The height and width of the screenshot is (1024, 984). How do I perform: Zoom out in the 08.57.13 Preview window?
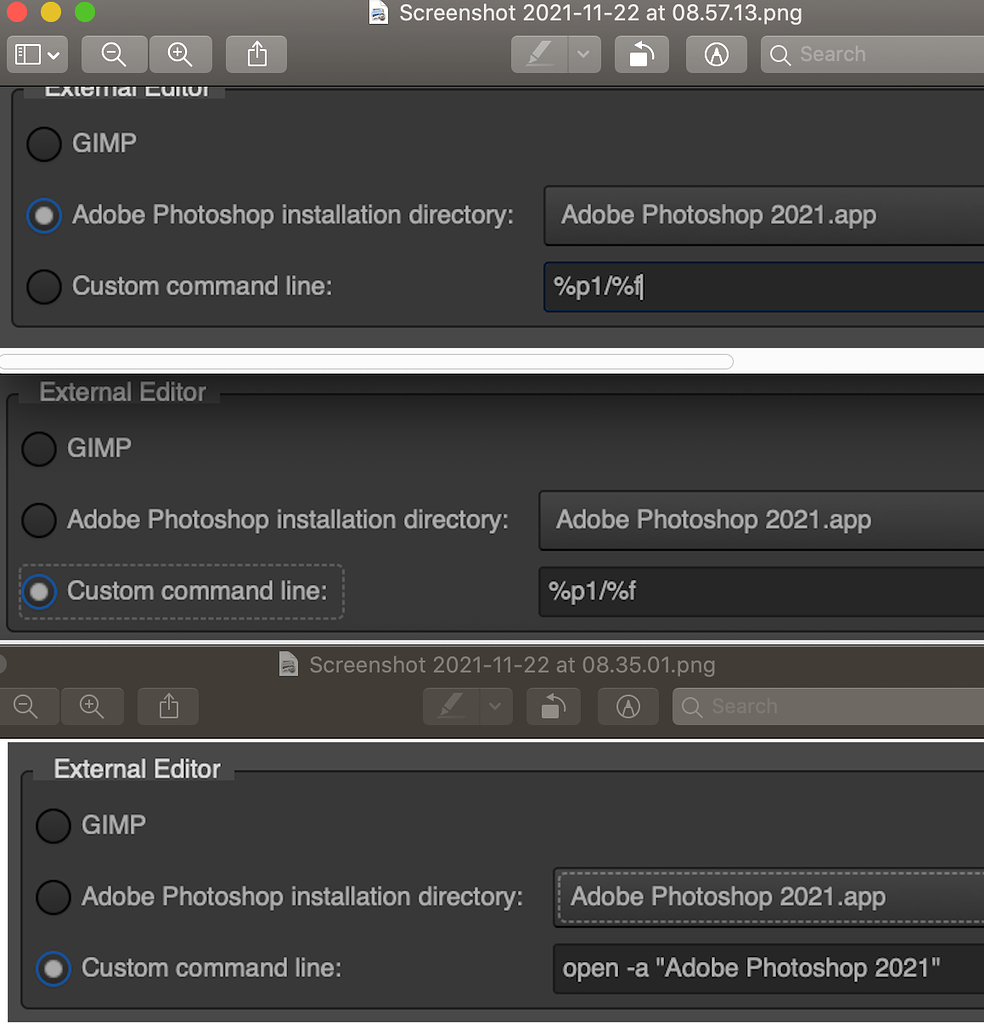click(114, 54)
